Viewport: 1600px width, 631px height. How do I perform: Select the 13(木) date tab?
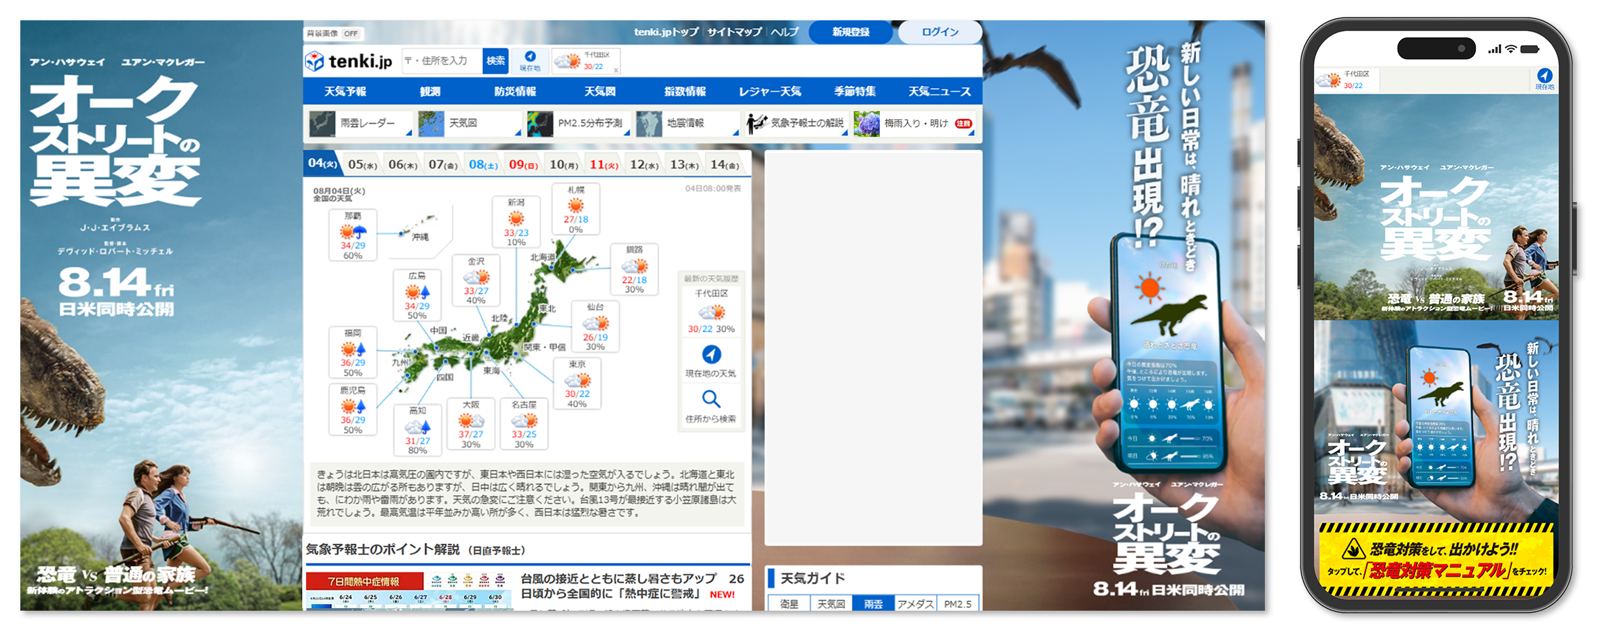click(684, 164)
